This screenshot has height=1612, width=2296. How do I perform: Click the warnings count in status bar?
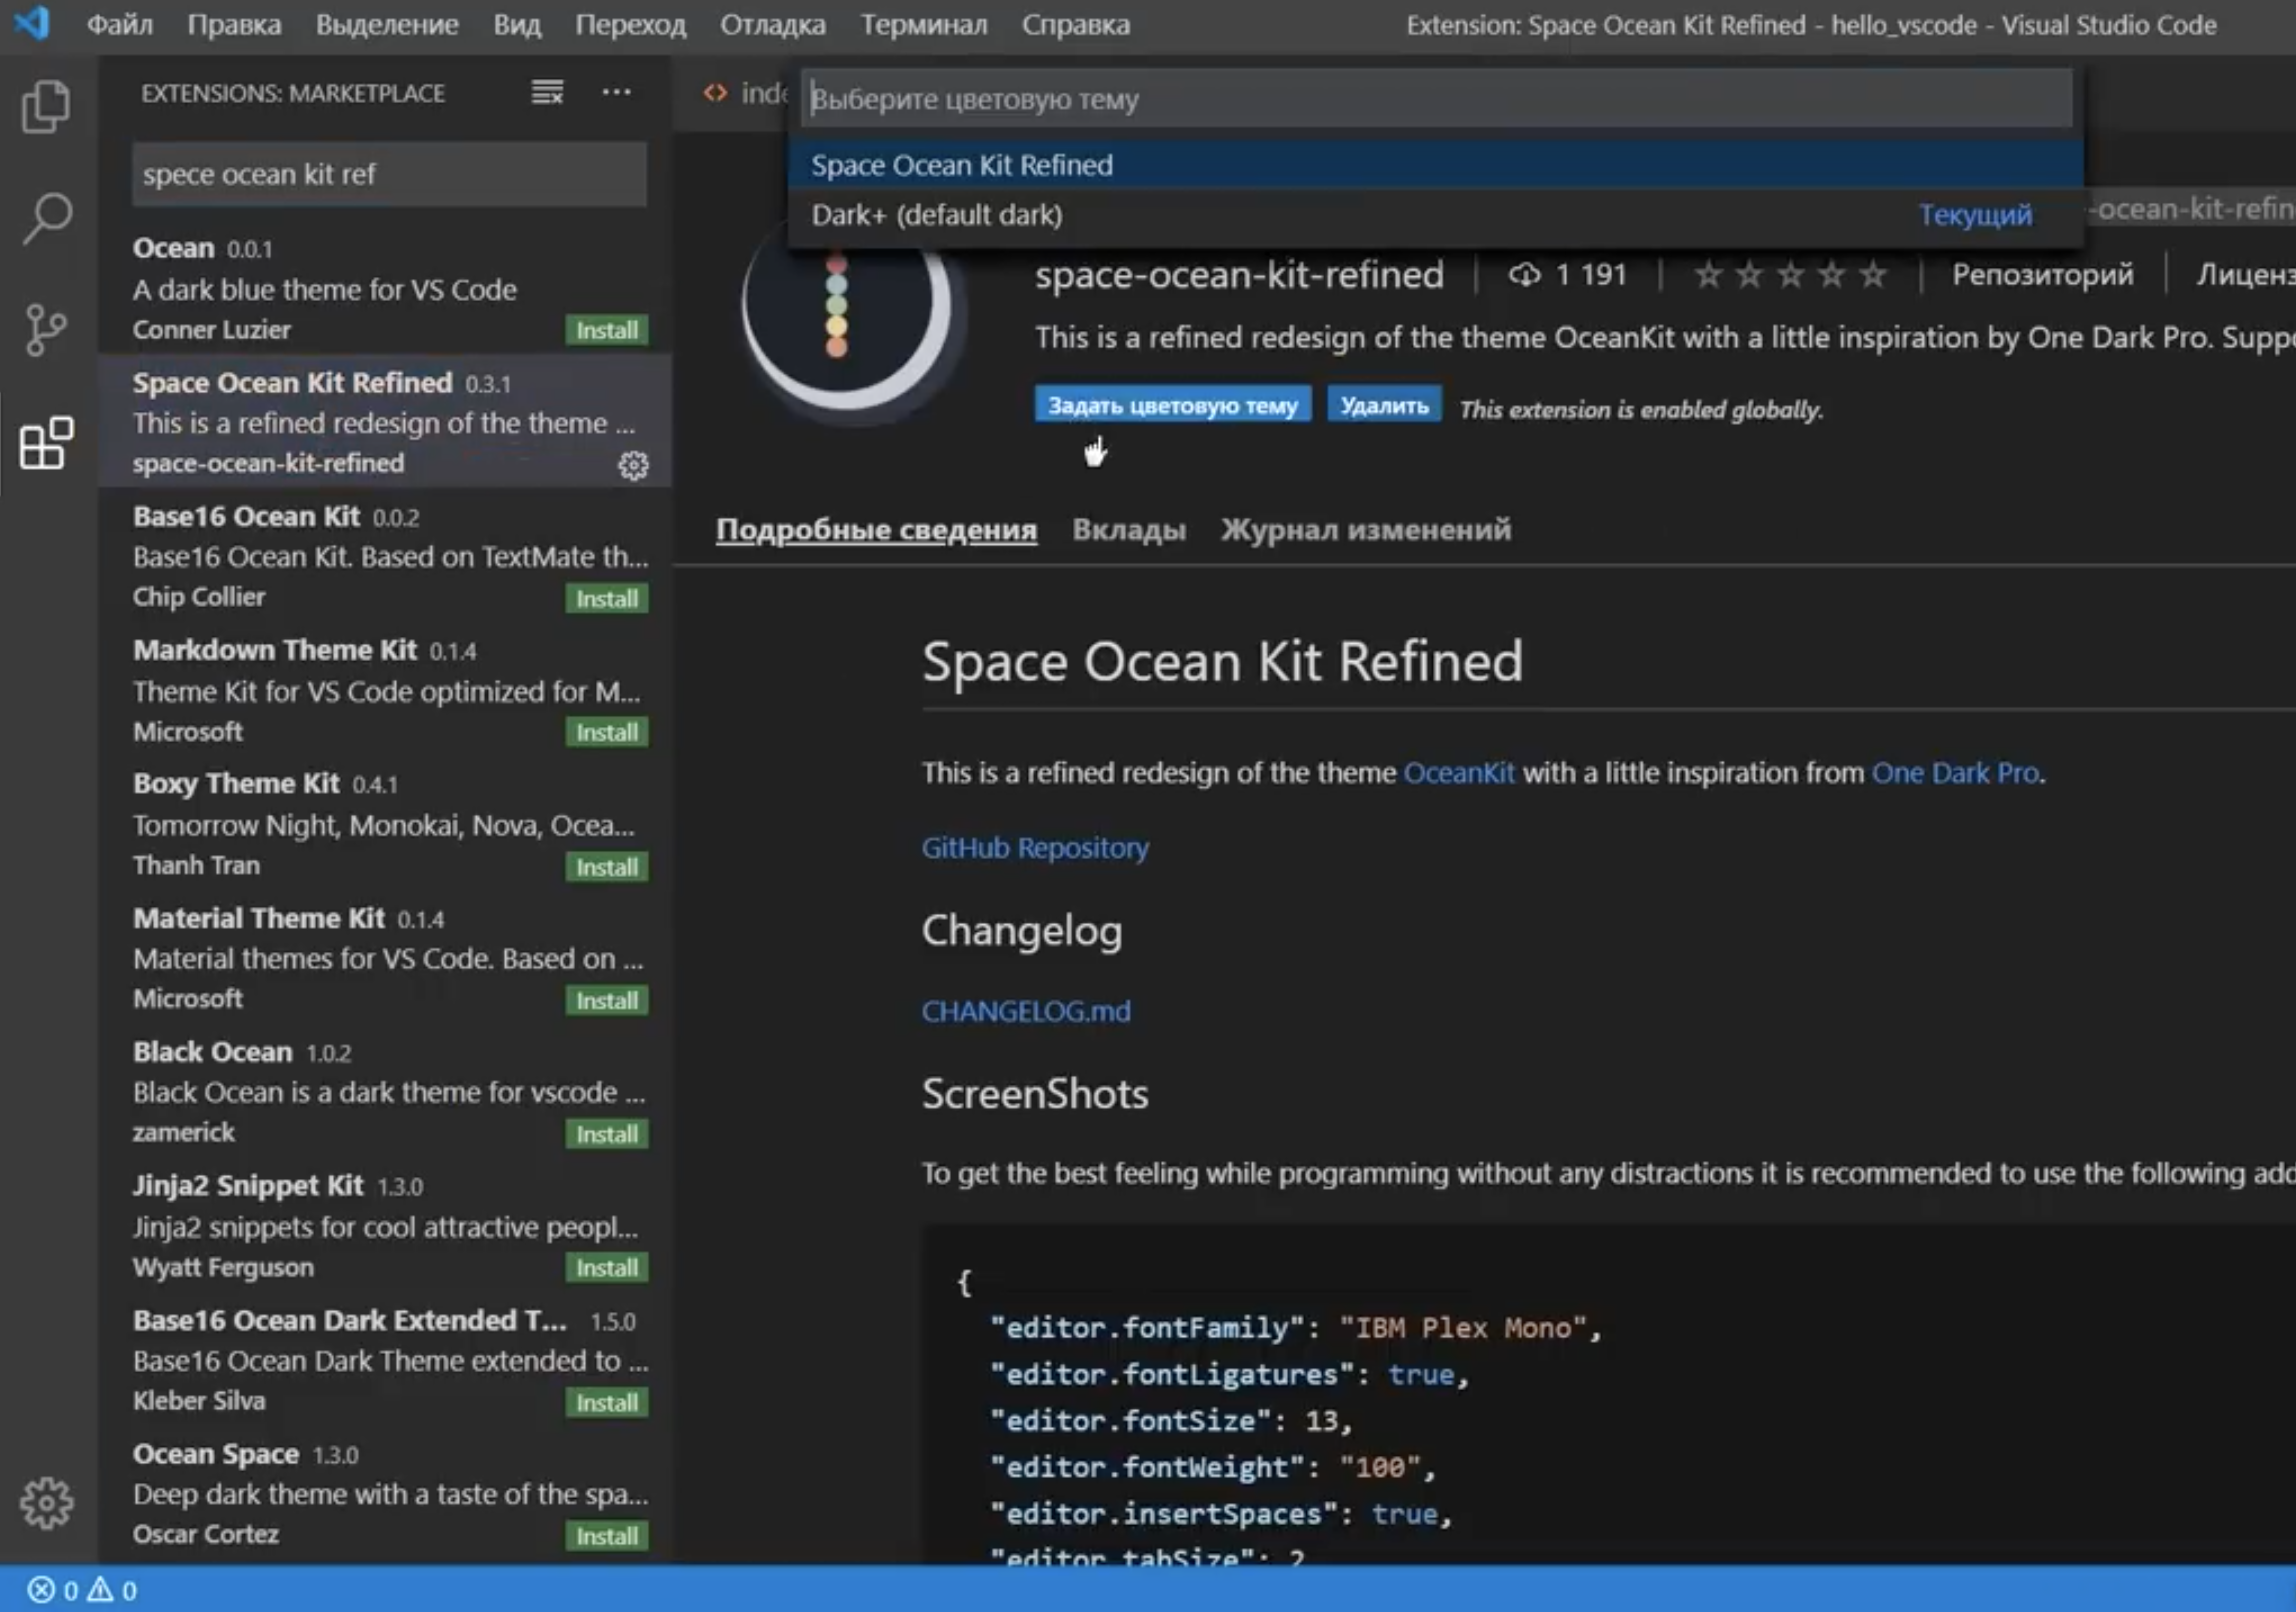(x=112, y=1590)
